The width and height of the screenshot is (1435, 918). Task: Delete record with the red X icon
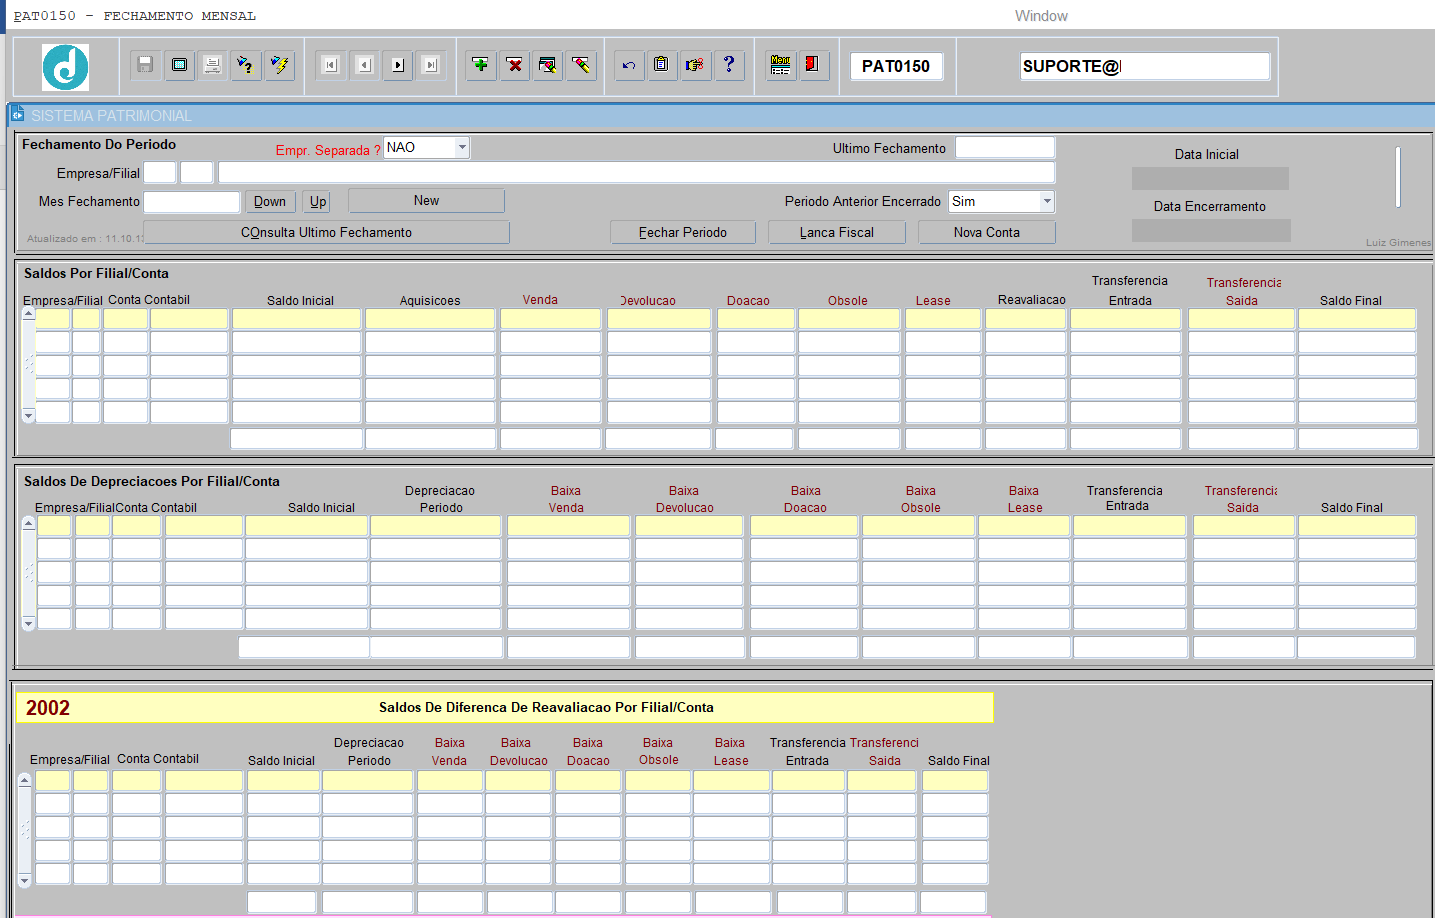coord(515,65)
